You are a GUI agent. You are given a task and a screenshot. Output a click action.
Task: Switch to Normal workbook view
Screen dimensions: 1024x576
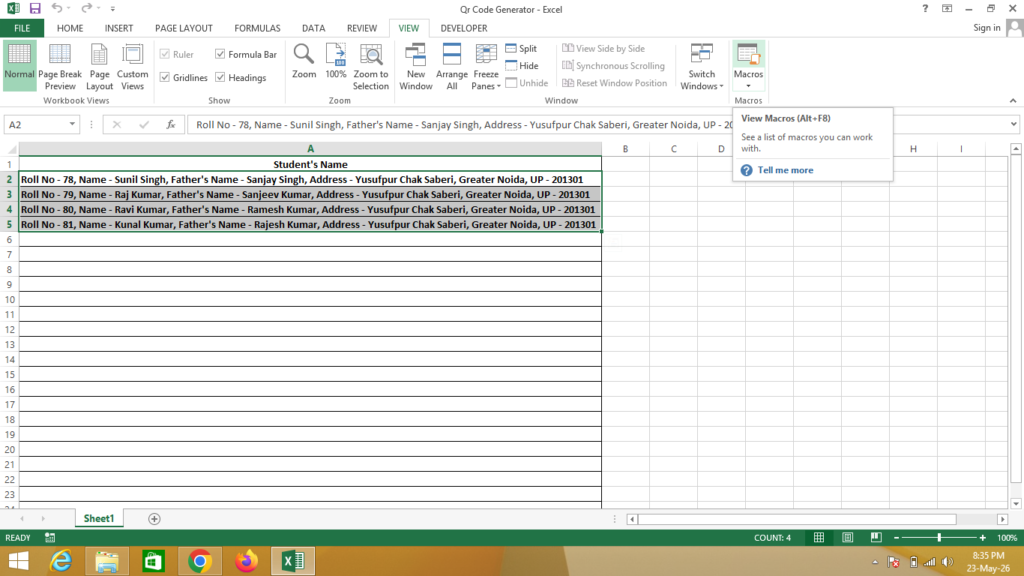coord(19,65)
